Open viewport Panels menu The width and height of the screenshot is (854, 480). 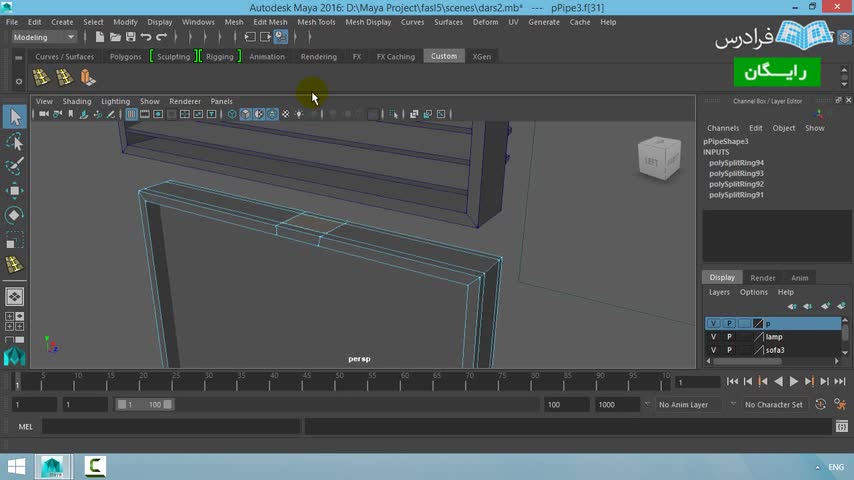221,101
